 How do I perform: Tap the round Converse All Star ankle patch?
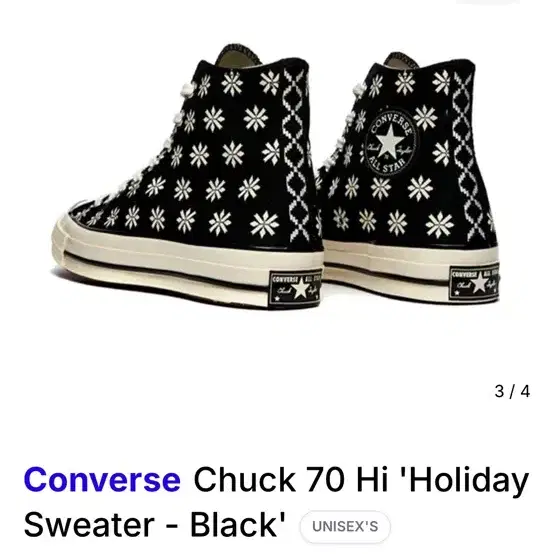coord(390,142)
